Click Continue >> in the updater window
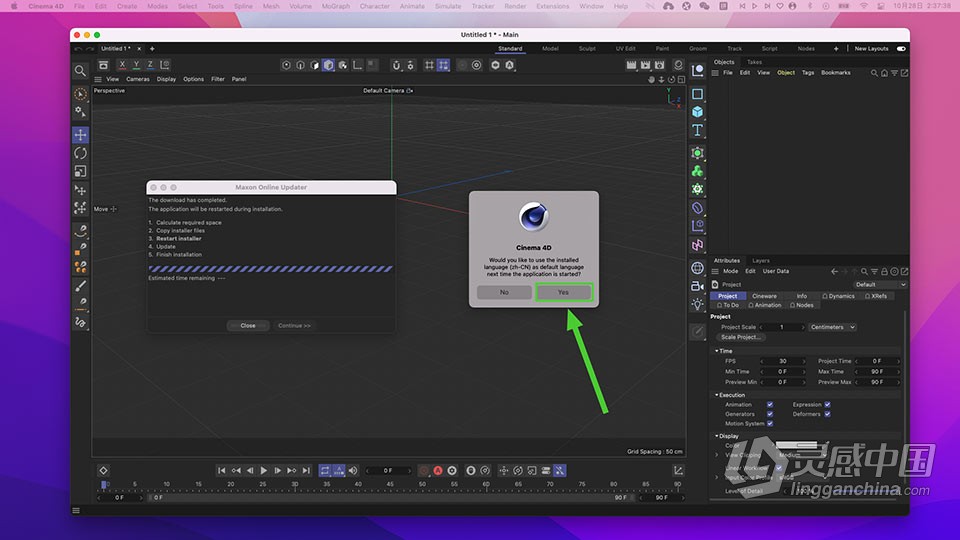This screenshot has height=540, width=960. pos(294,326)
